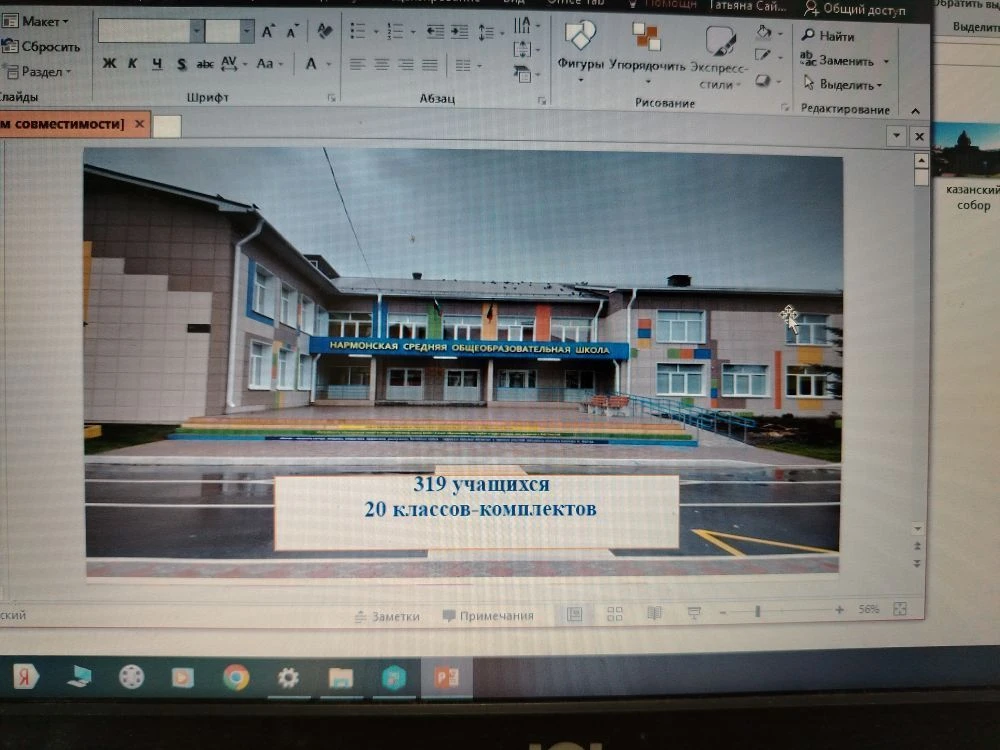
Task: Open the font name dropdown
Action: pyautogui.click(x=197, y=31)
